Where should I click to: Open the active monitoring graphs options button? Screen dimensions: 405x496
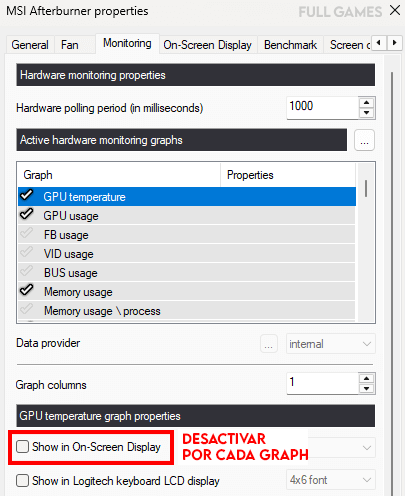point(364,140)
